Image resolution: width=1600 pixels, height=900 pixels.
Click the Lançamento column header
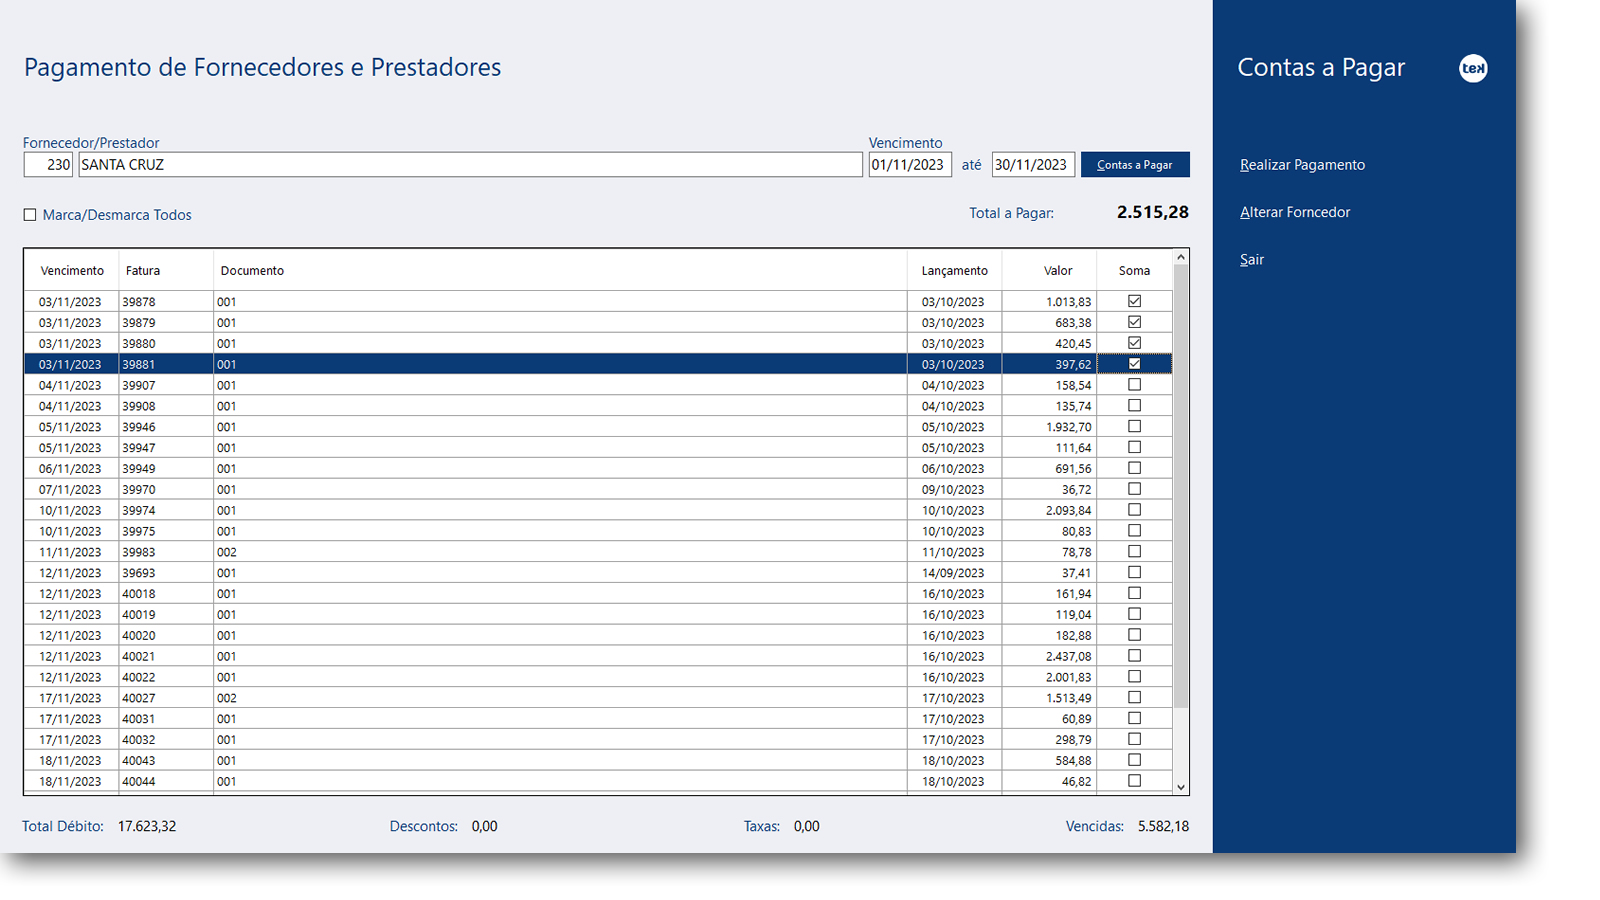click(x=955, y=271)
